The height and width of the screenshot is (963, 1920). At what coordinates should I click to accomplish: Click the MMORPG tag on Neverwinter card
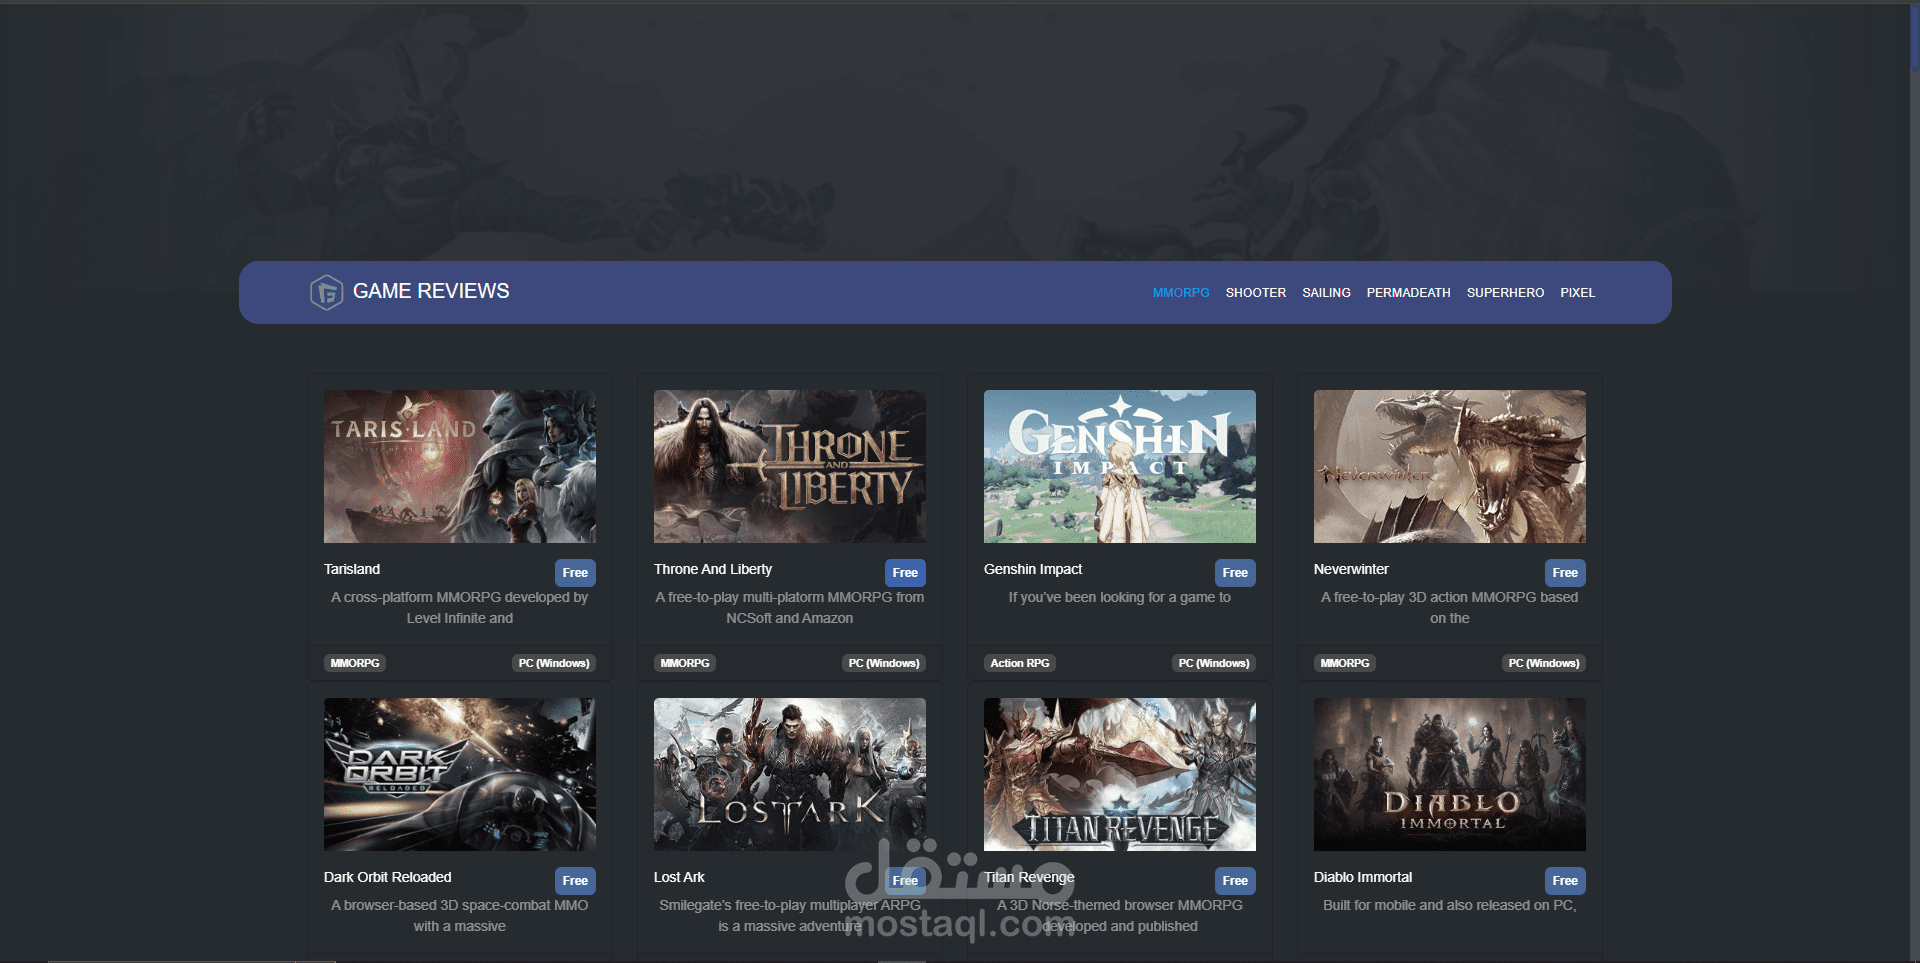[1345, 663]
